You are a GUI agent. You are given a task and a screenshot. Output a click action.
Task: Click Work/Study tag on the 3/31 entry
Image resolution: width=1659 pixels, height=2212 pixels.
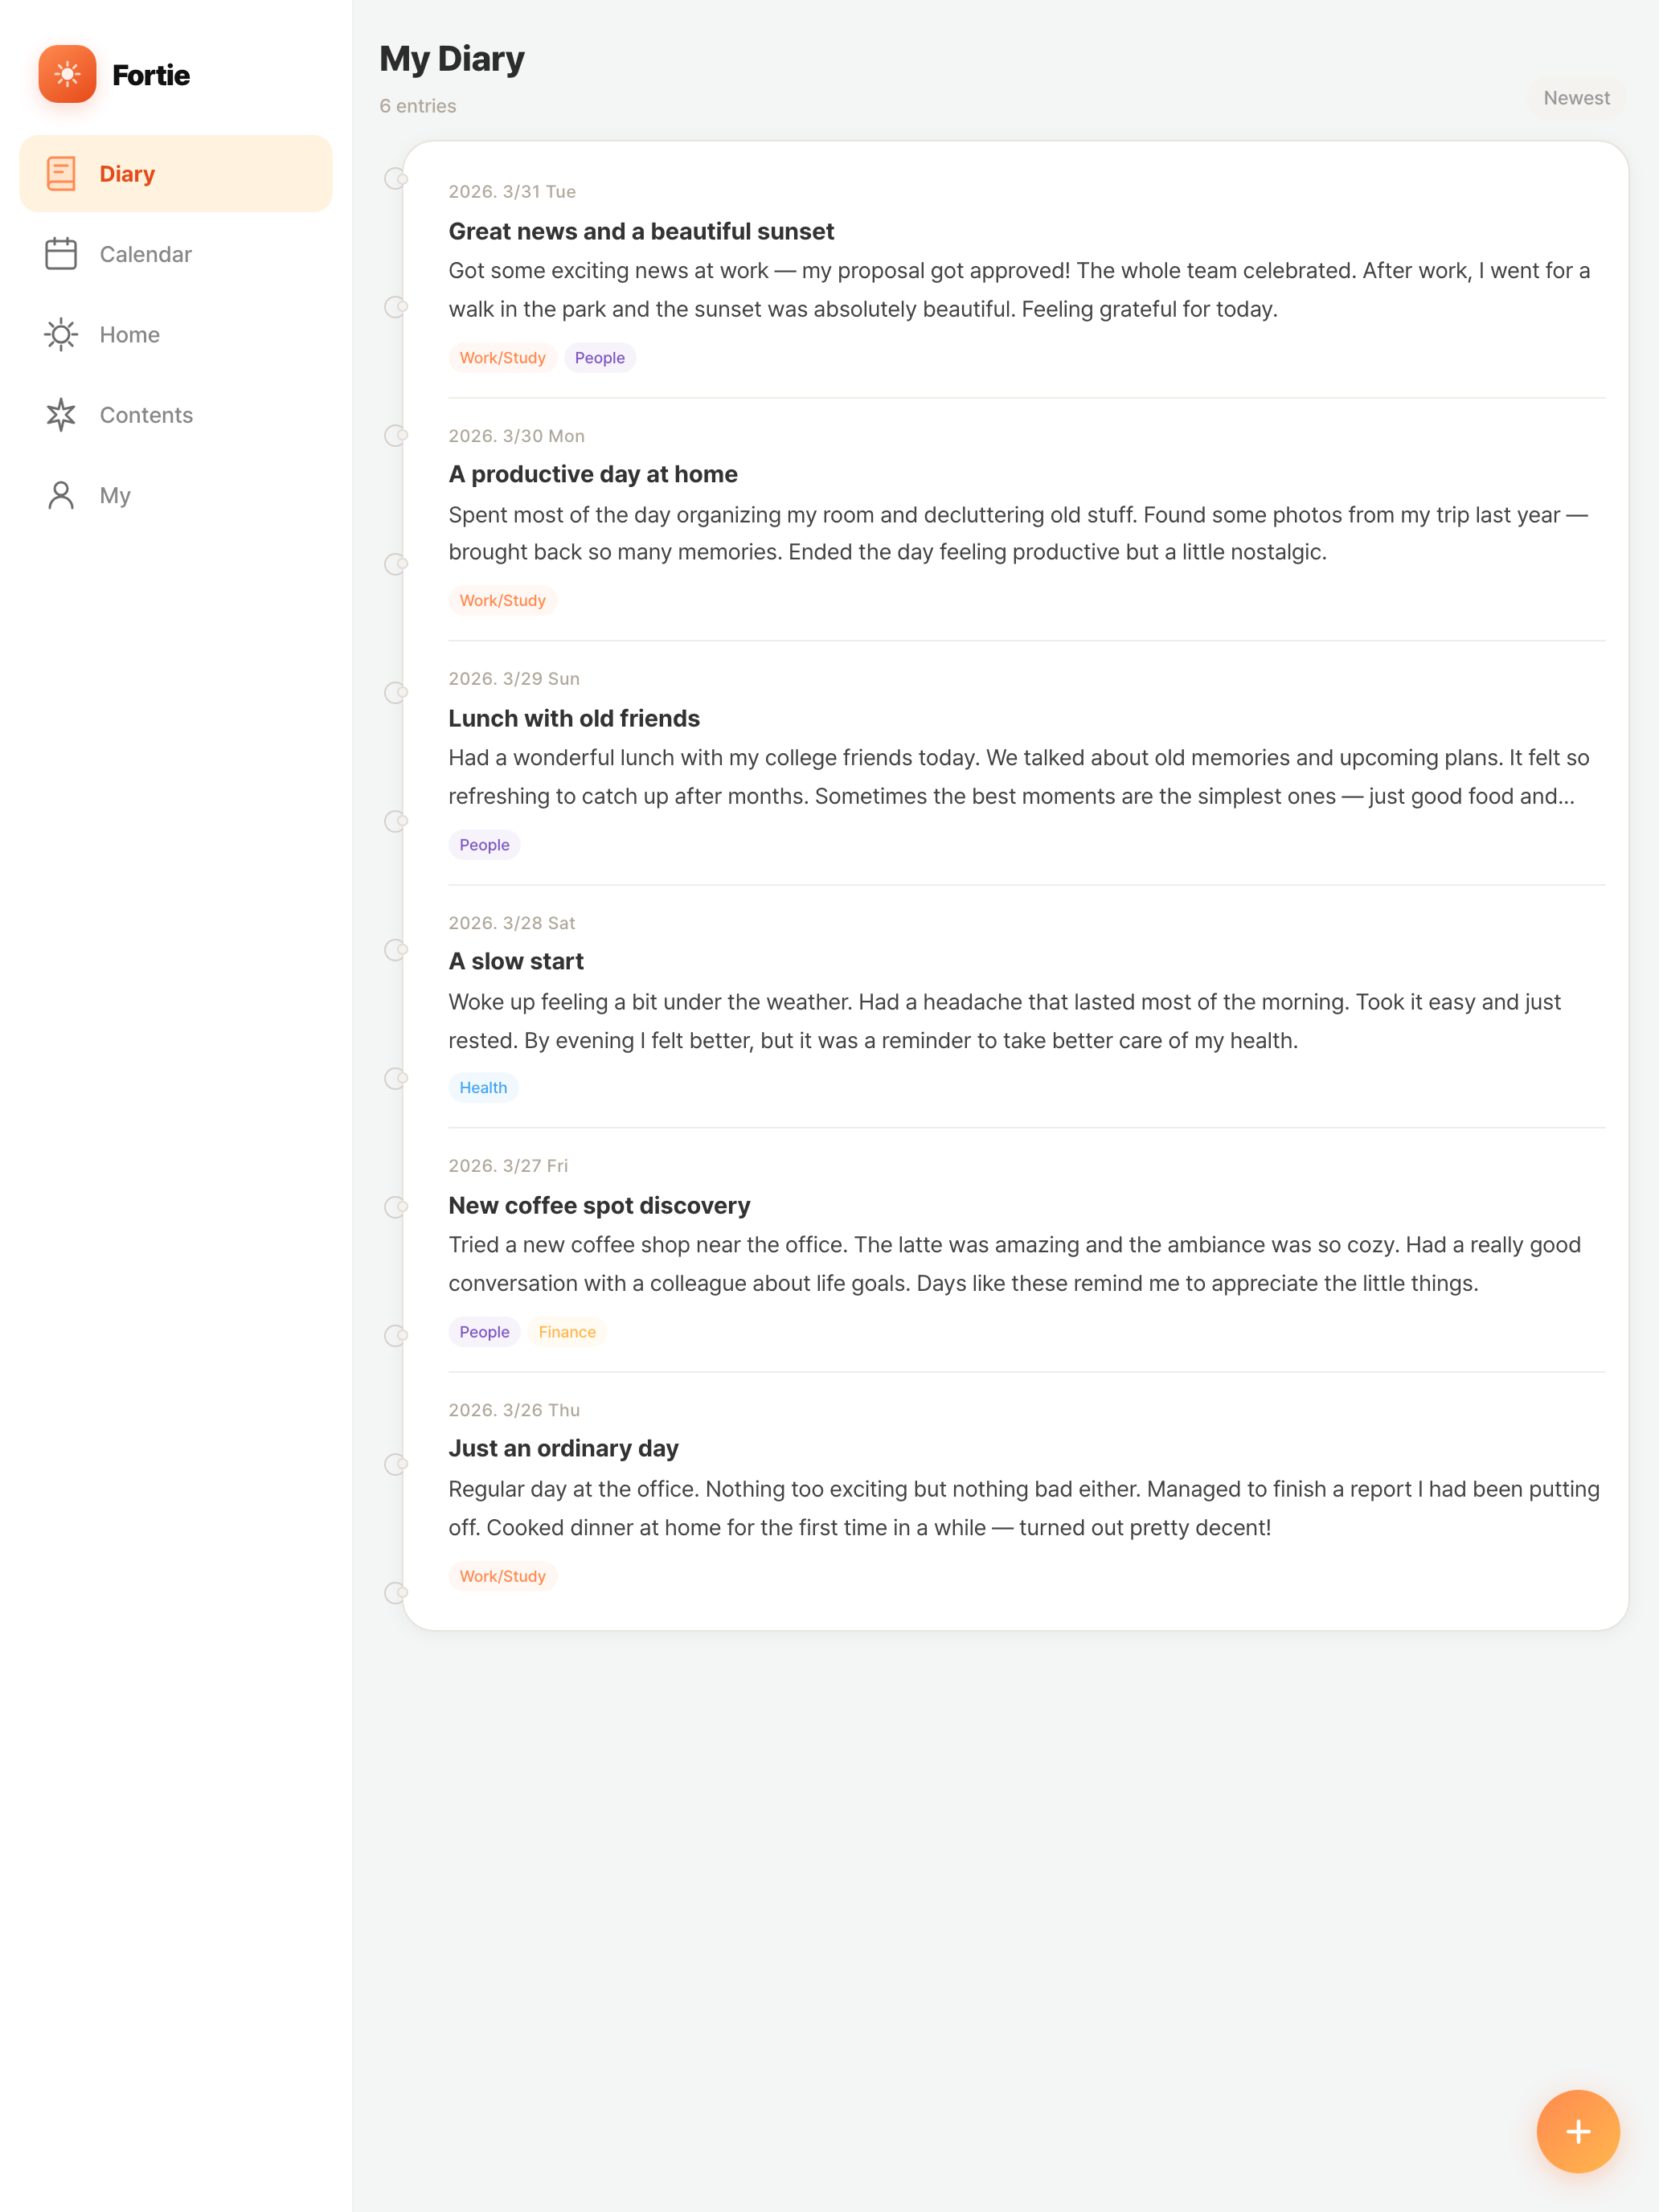click(x=502, y=358)
